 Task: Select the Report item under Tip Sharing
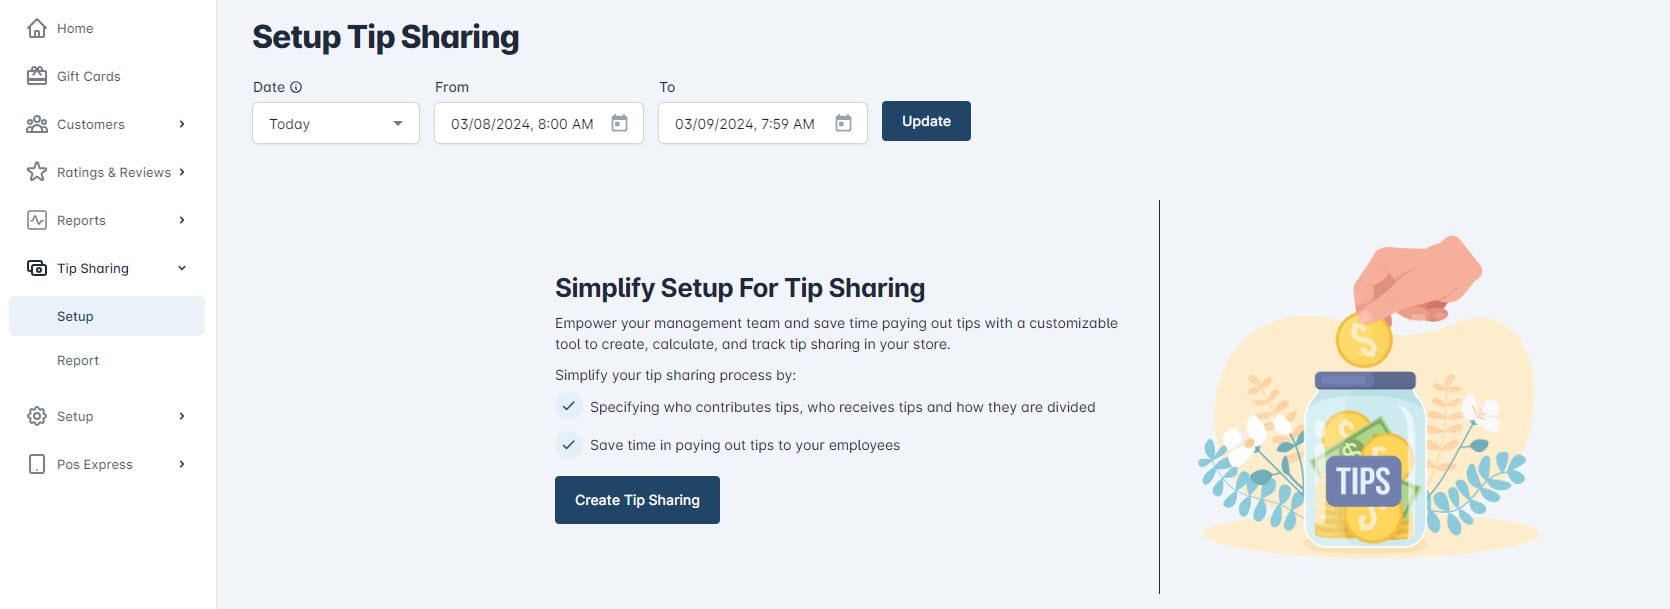78,360
